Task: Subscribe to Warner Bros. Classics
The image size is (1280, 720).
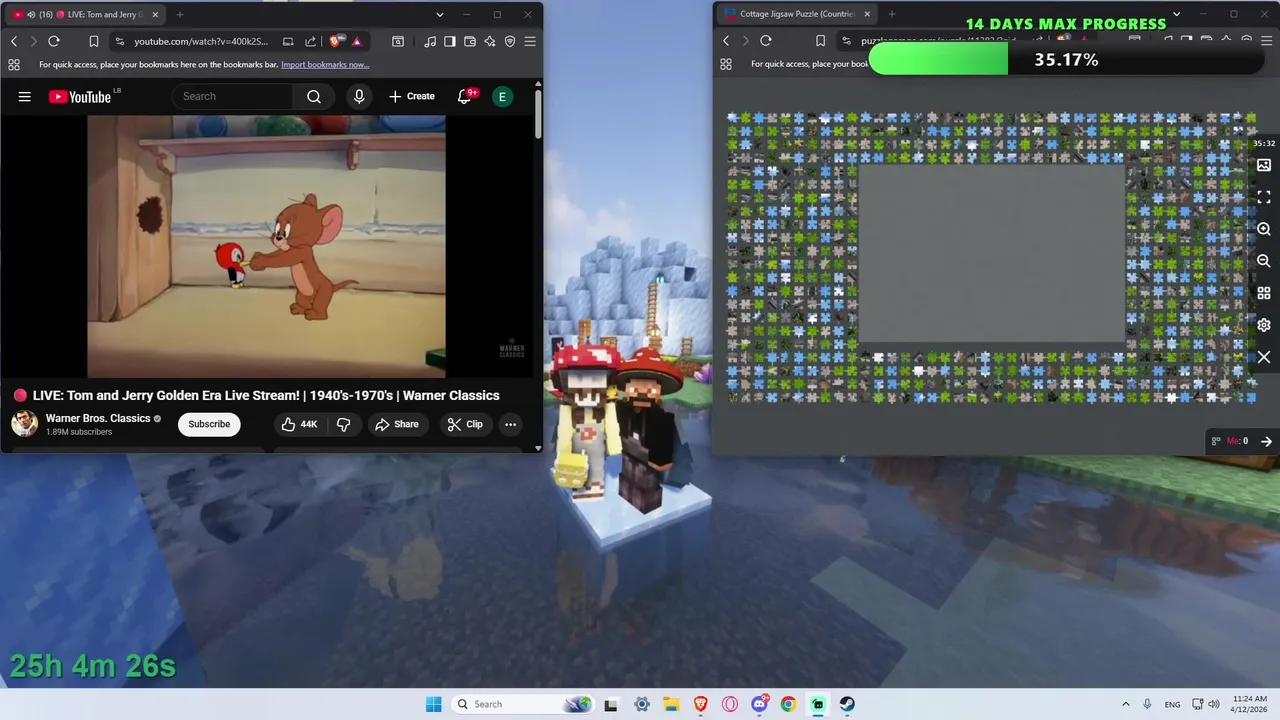Action: [209, 424]
